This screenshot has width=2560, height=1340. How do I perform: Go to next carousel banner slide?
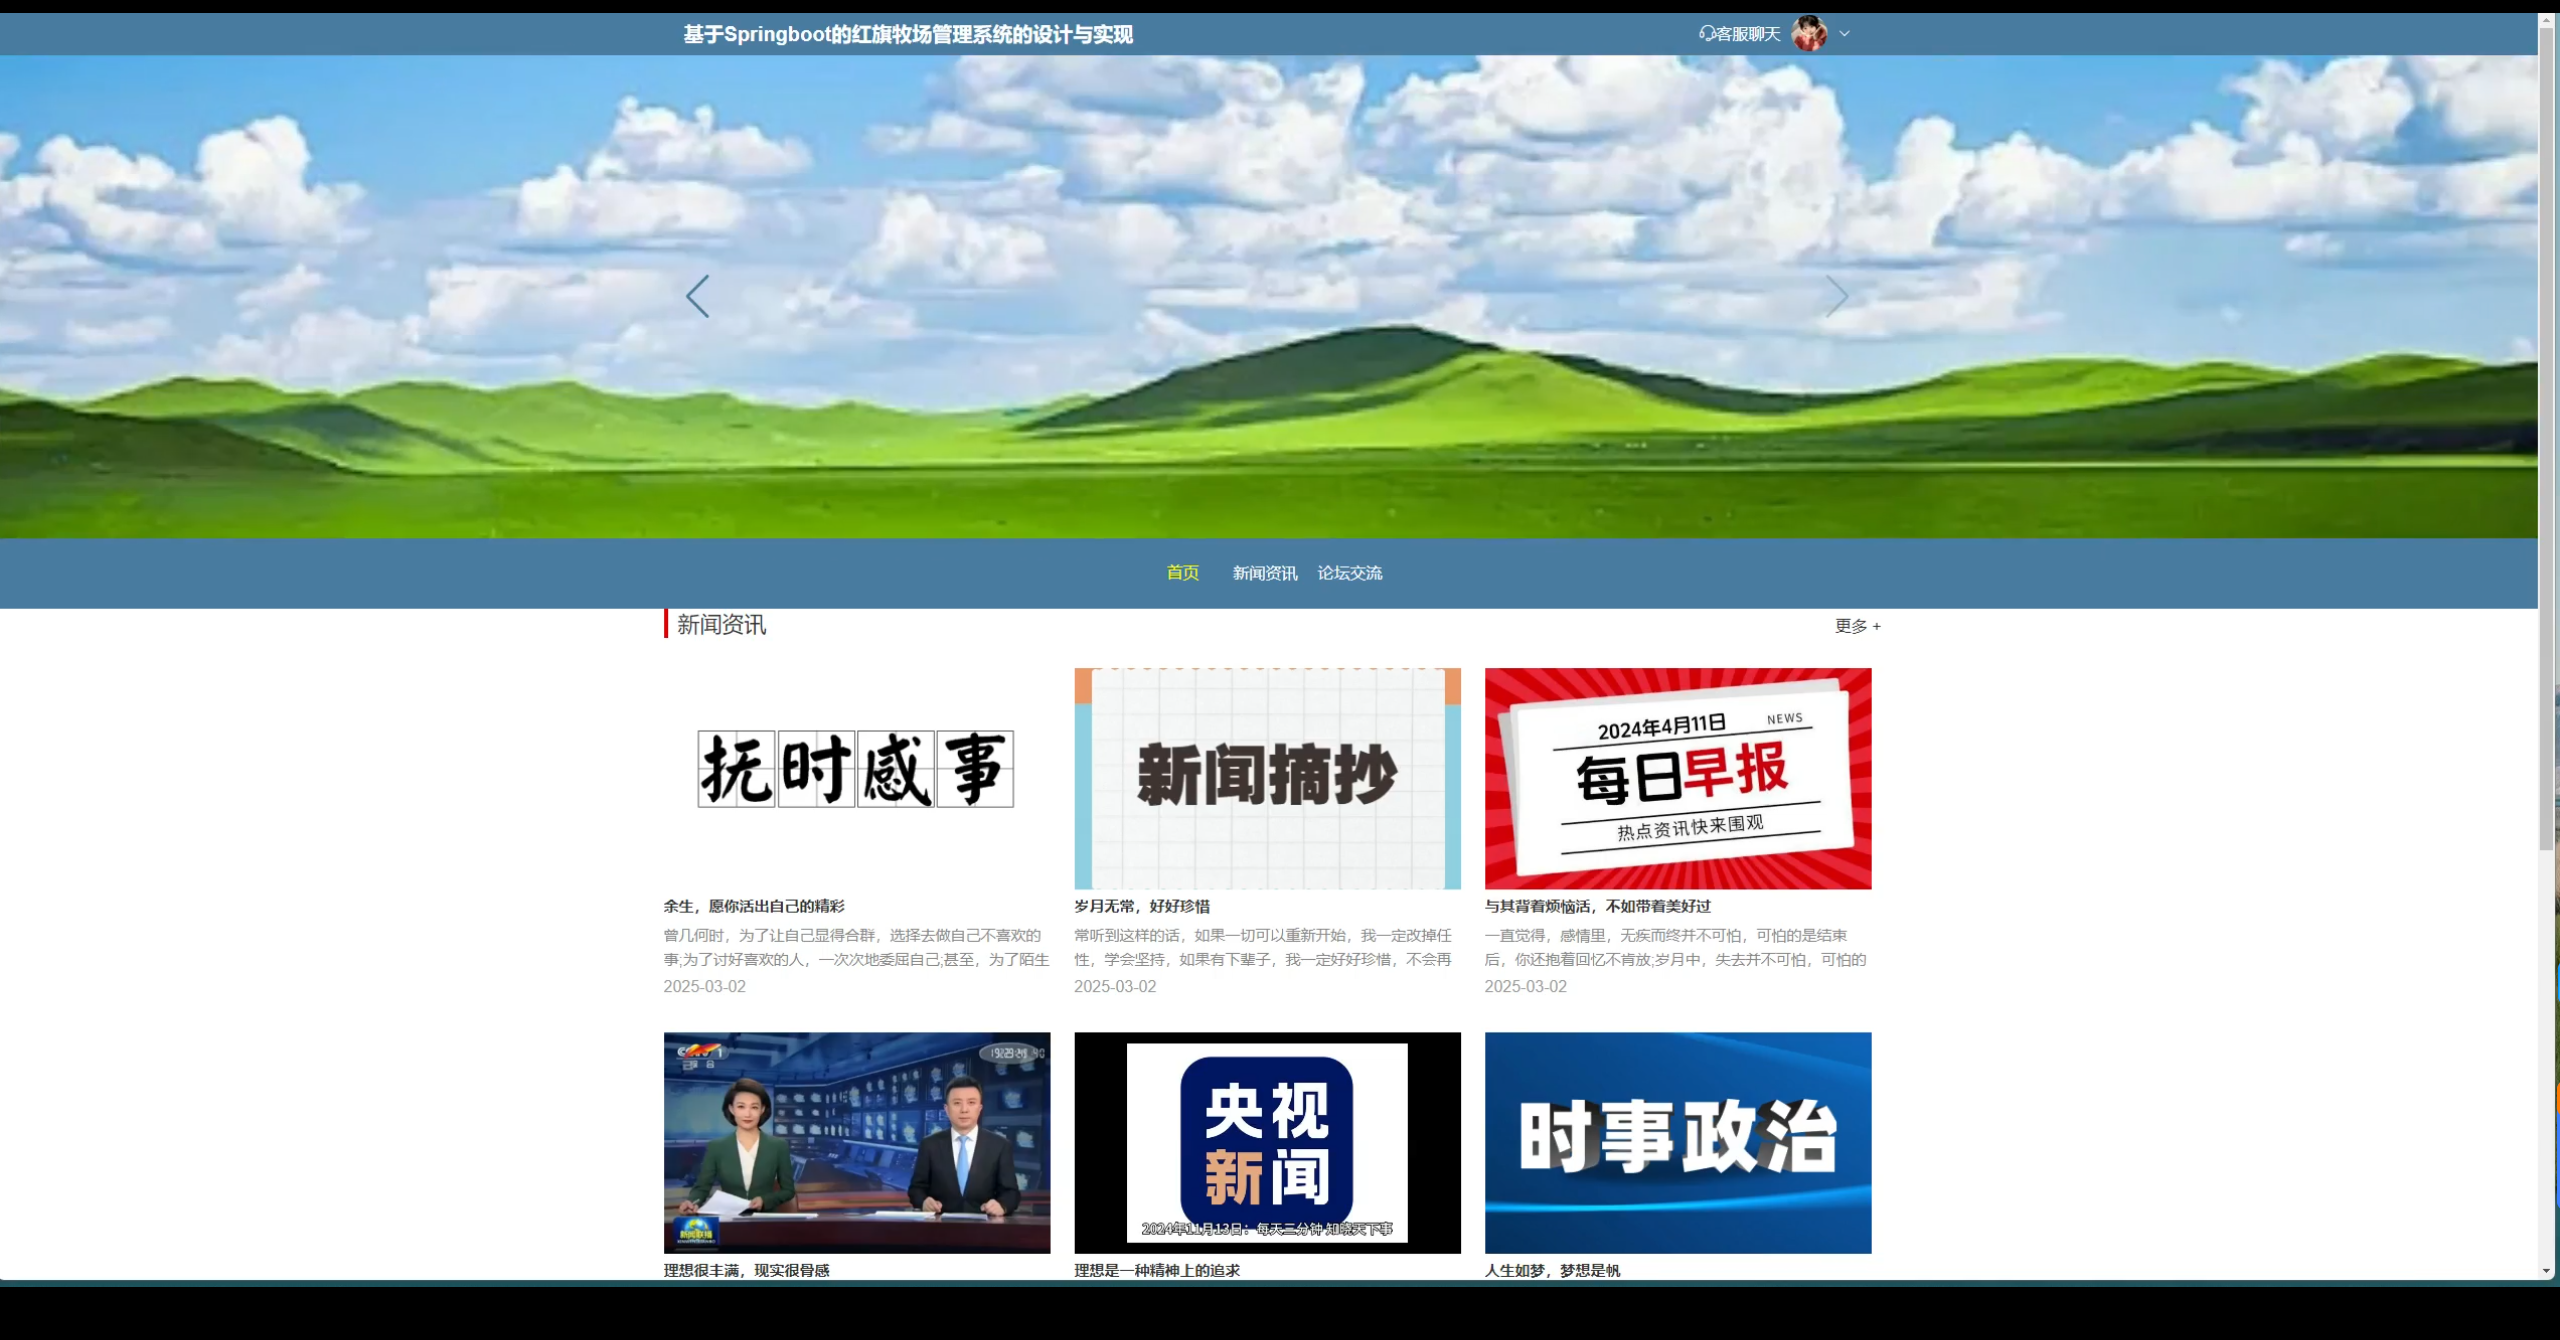(x=1837, y=297)
